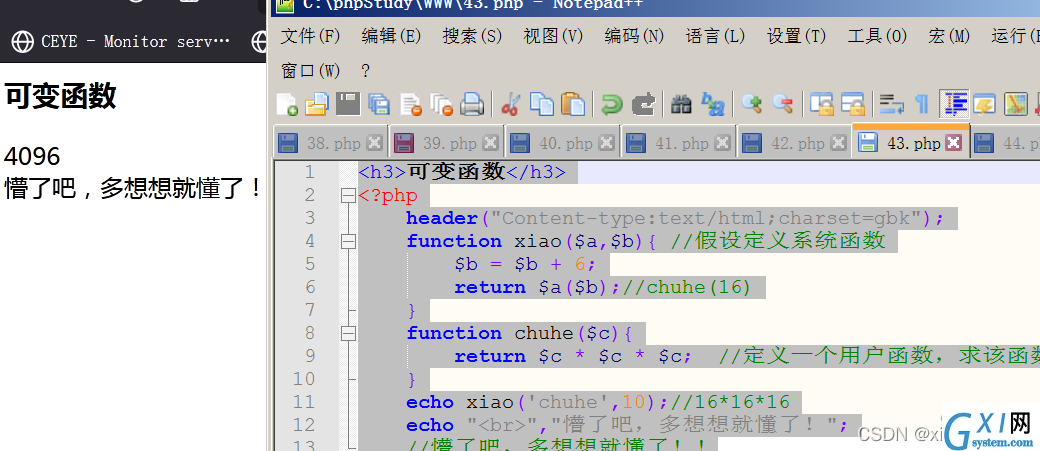Click the Redo arrow icon

point(643,104)
